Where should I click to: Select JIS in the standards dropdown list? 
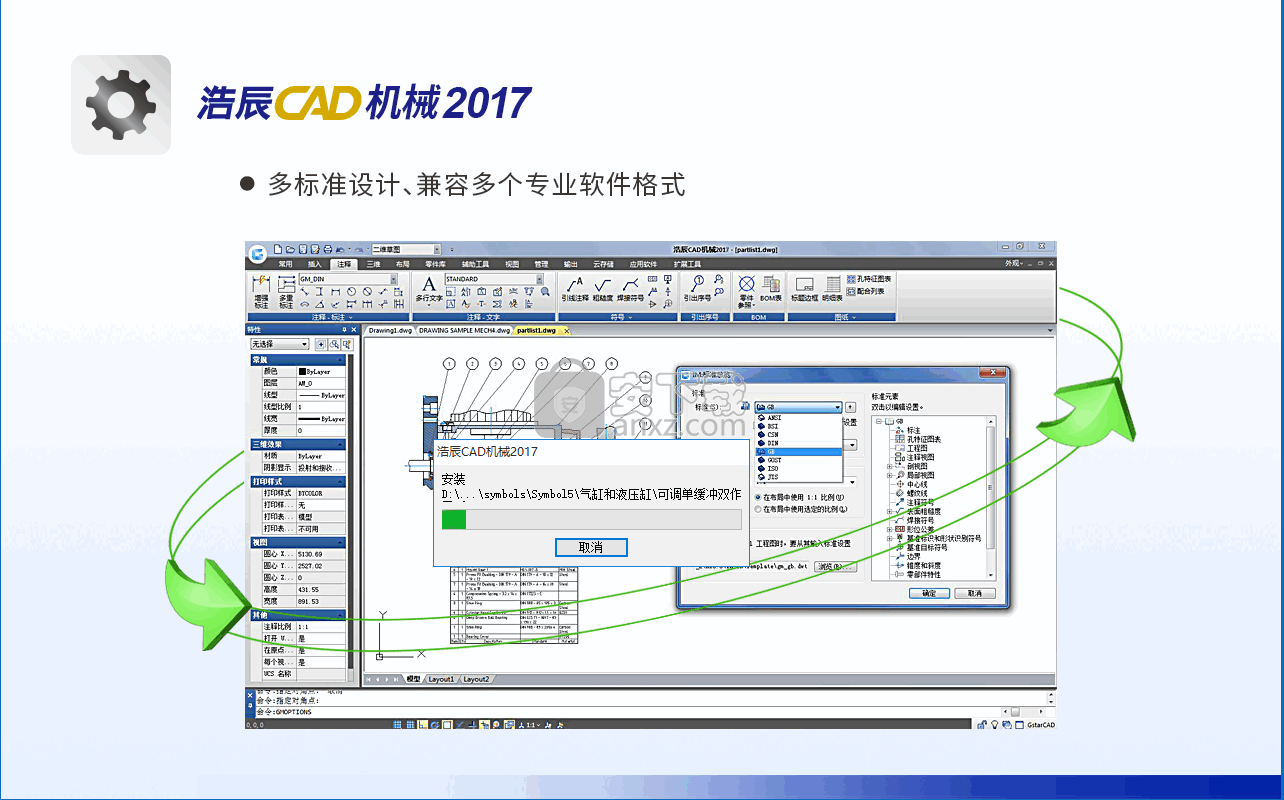pos(799,478)
